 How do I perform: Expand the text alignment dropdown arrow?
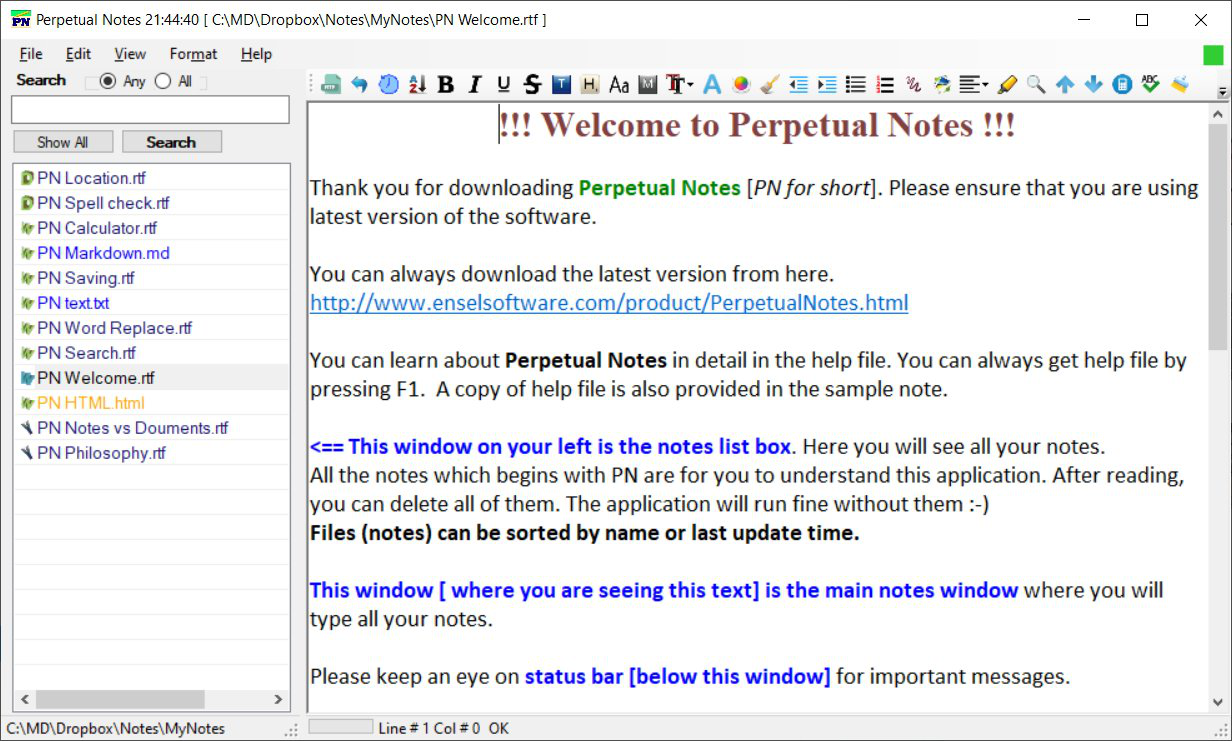(x=986, y=86)
